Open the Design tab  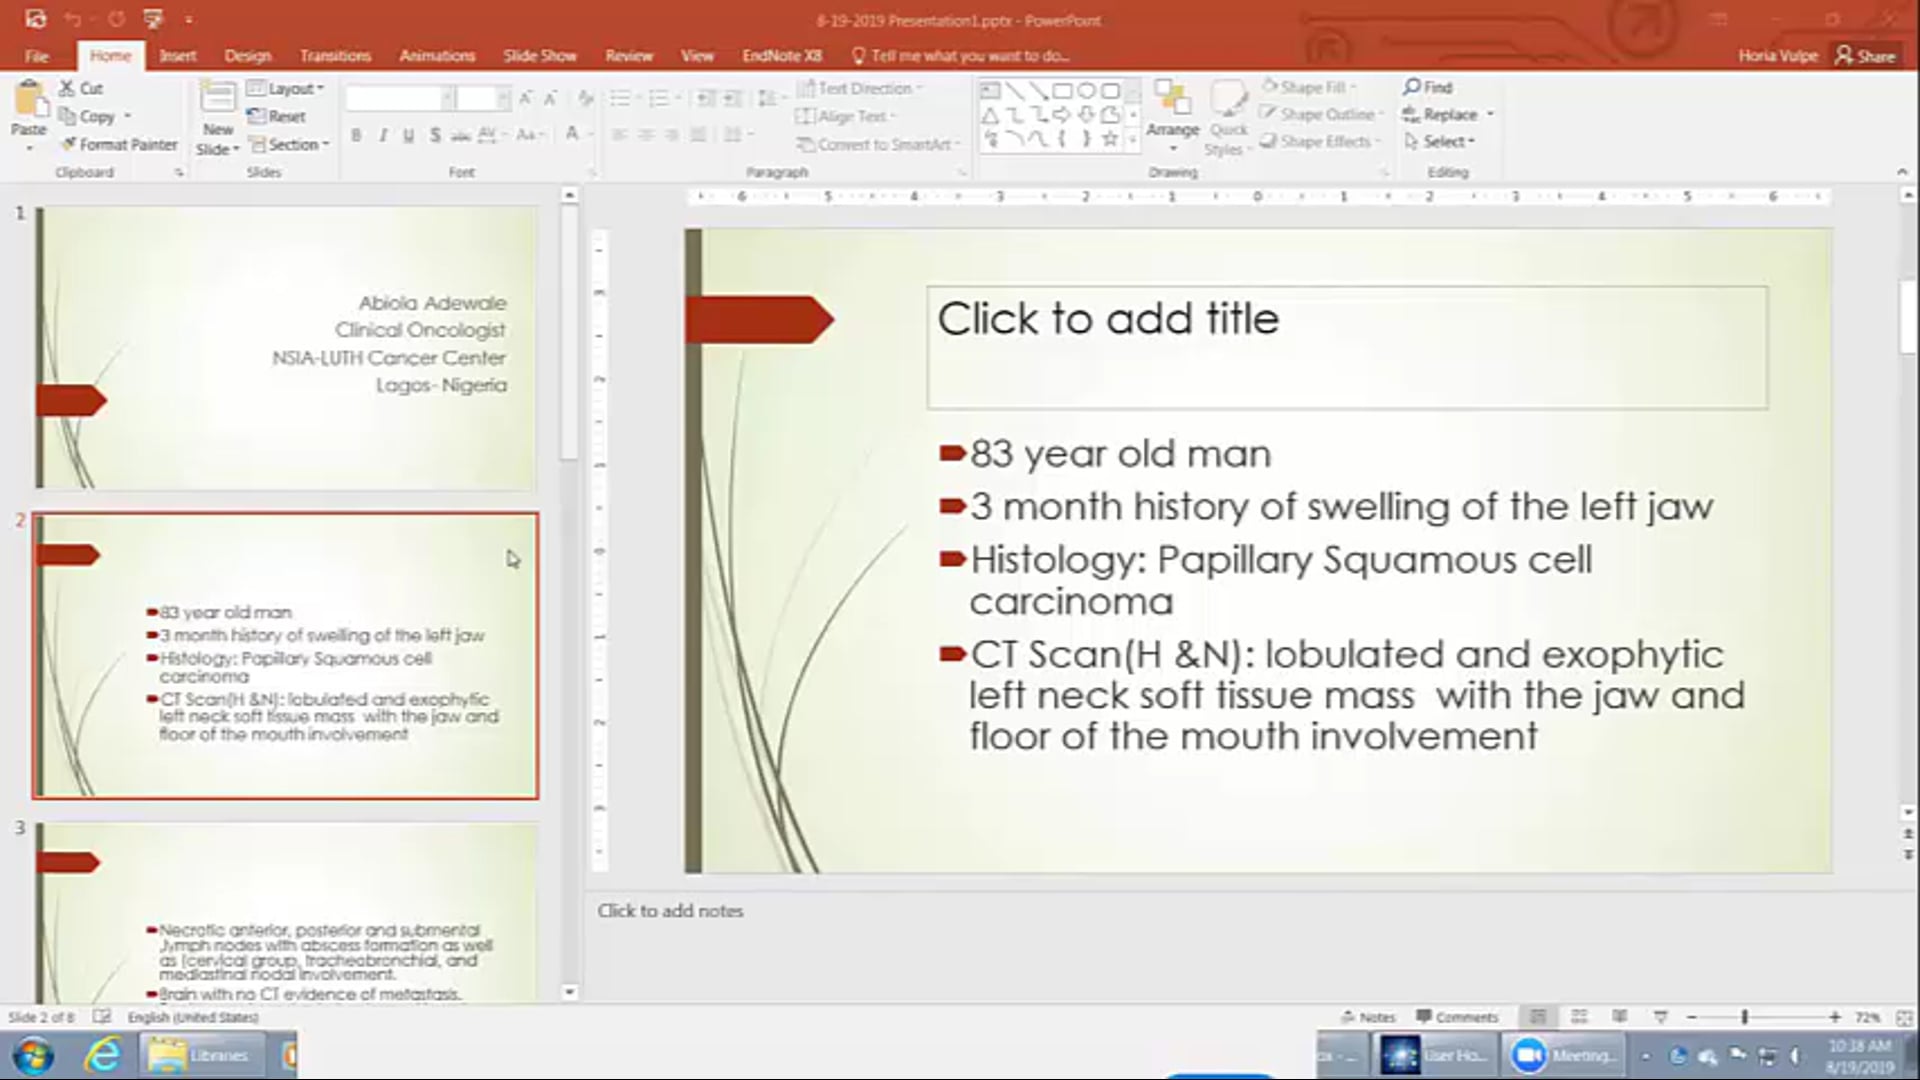[x=247, y=56]
